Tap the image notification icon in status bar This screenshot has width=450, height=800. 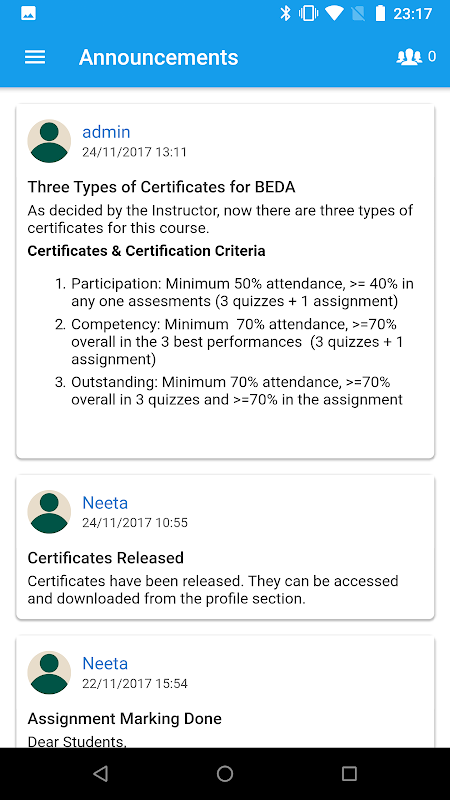pos(29,14)
